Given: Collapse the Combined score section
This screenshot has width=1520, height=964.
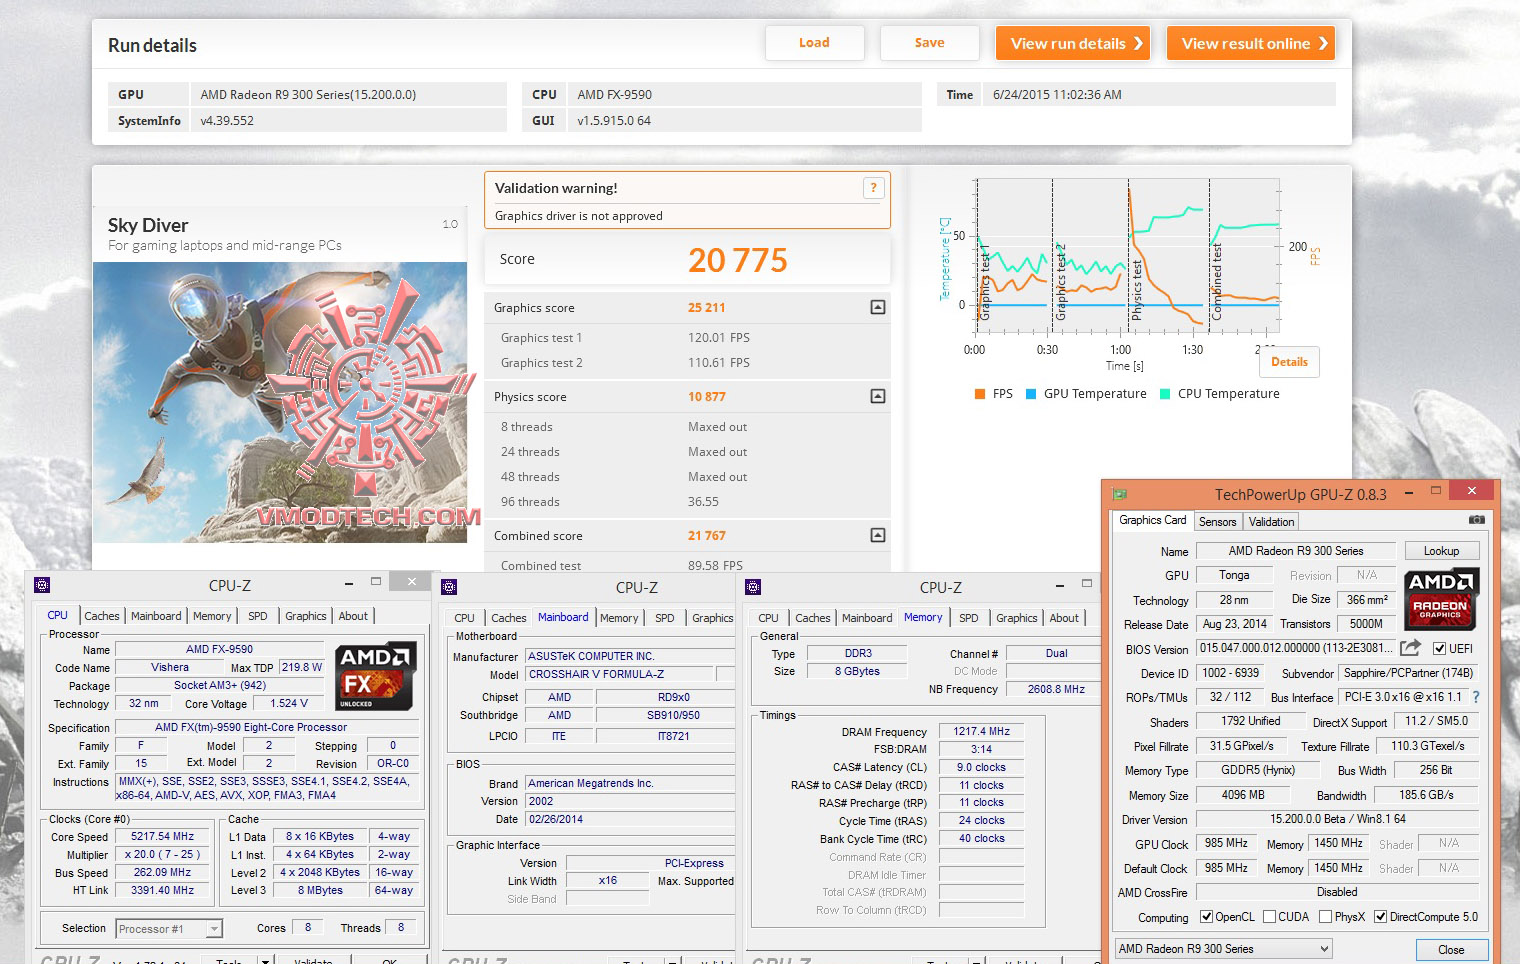Looking at the screenshot, I should coord(877,535).
